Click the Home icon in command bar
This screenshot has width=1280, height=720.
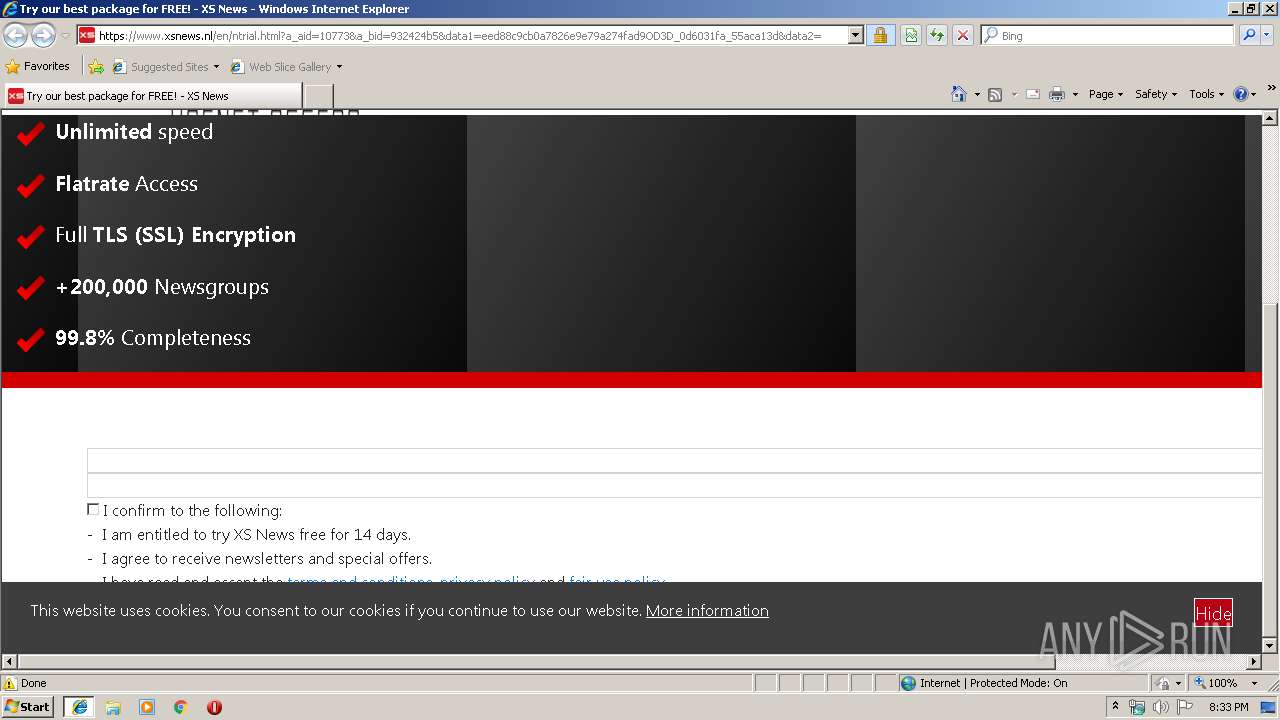tap(959, 94)
